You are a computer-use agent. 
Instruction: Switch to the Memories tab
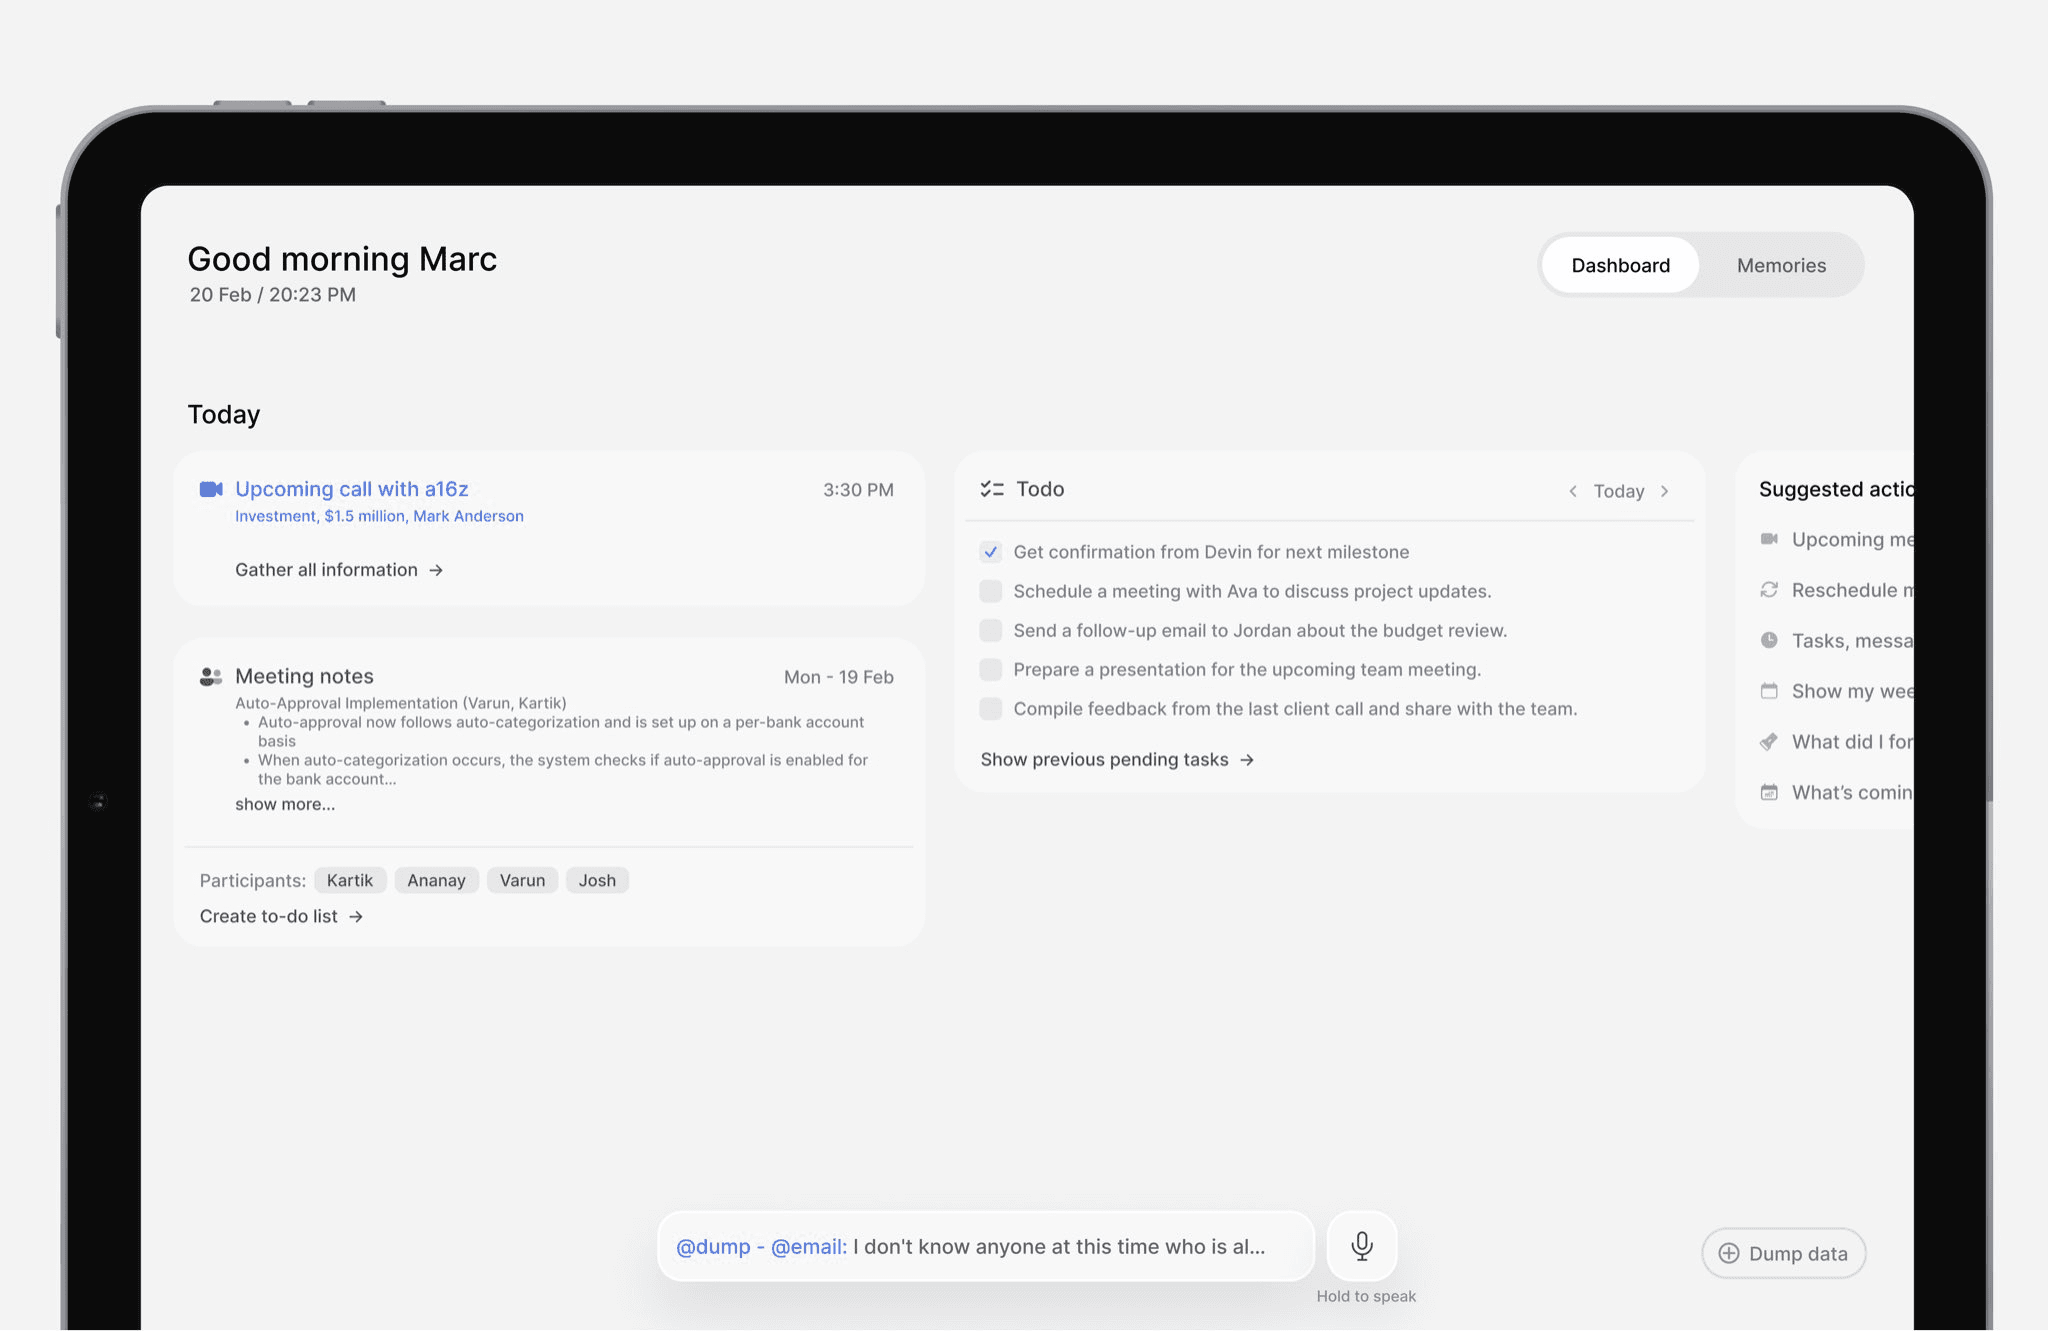(x=1781, y=264)
